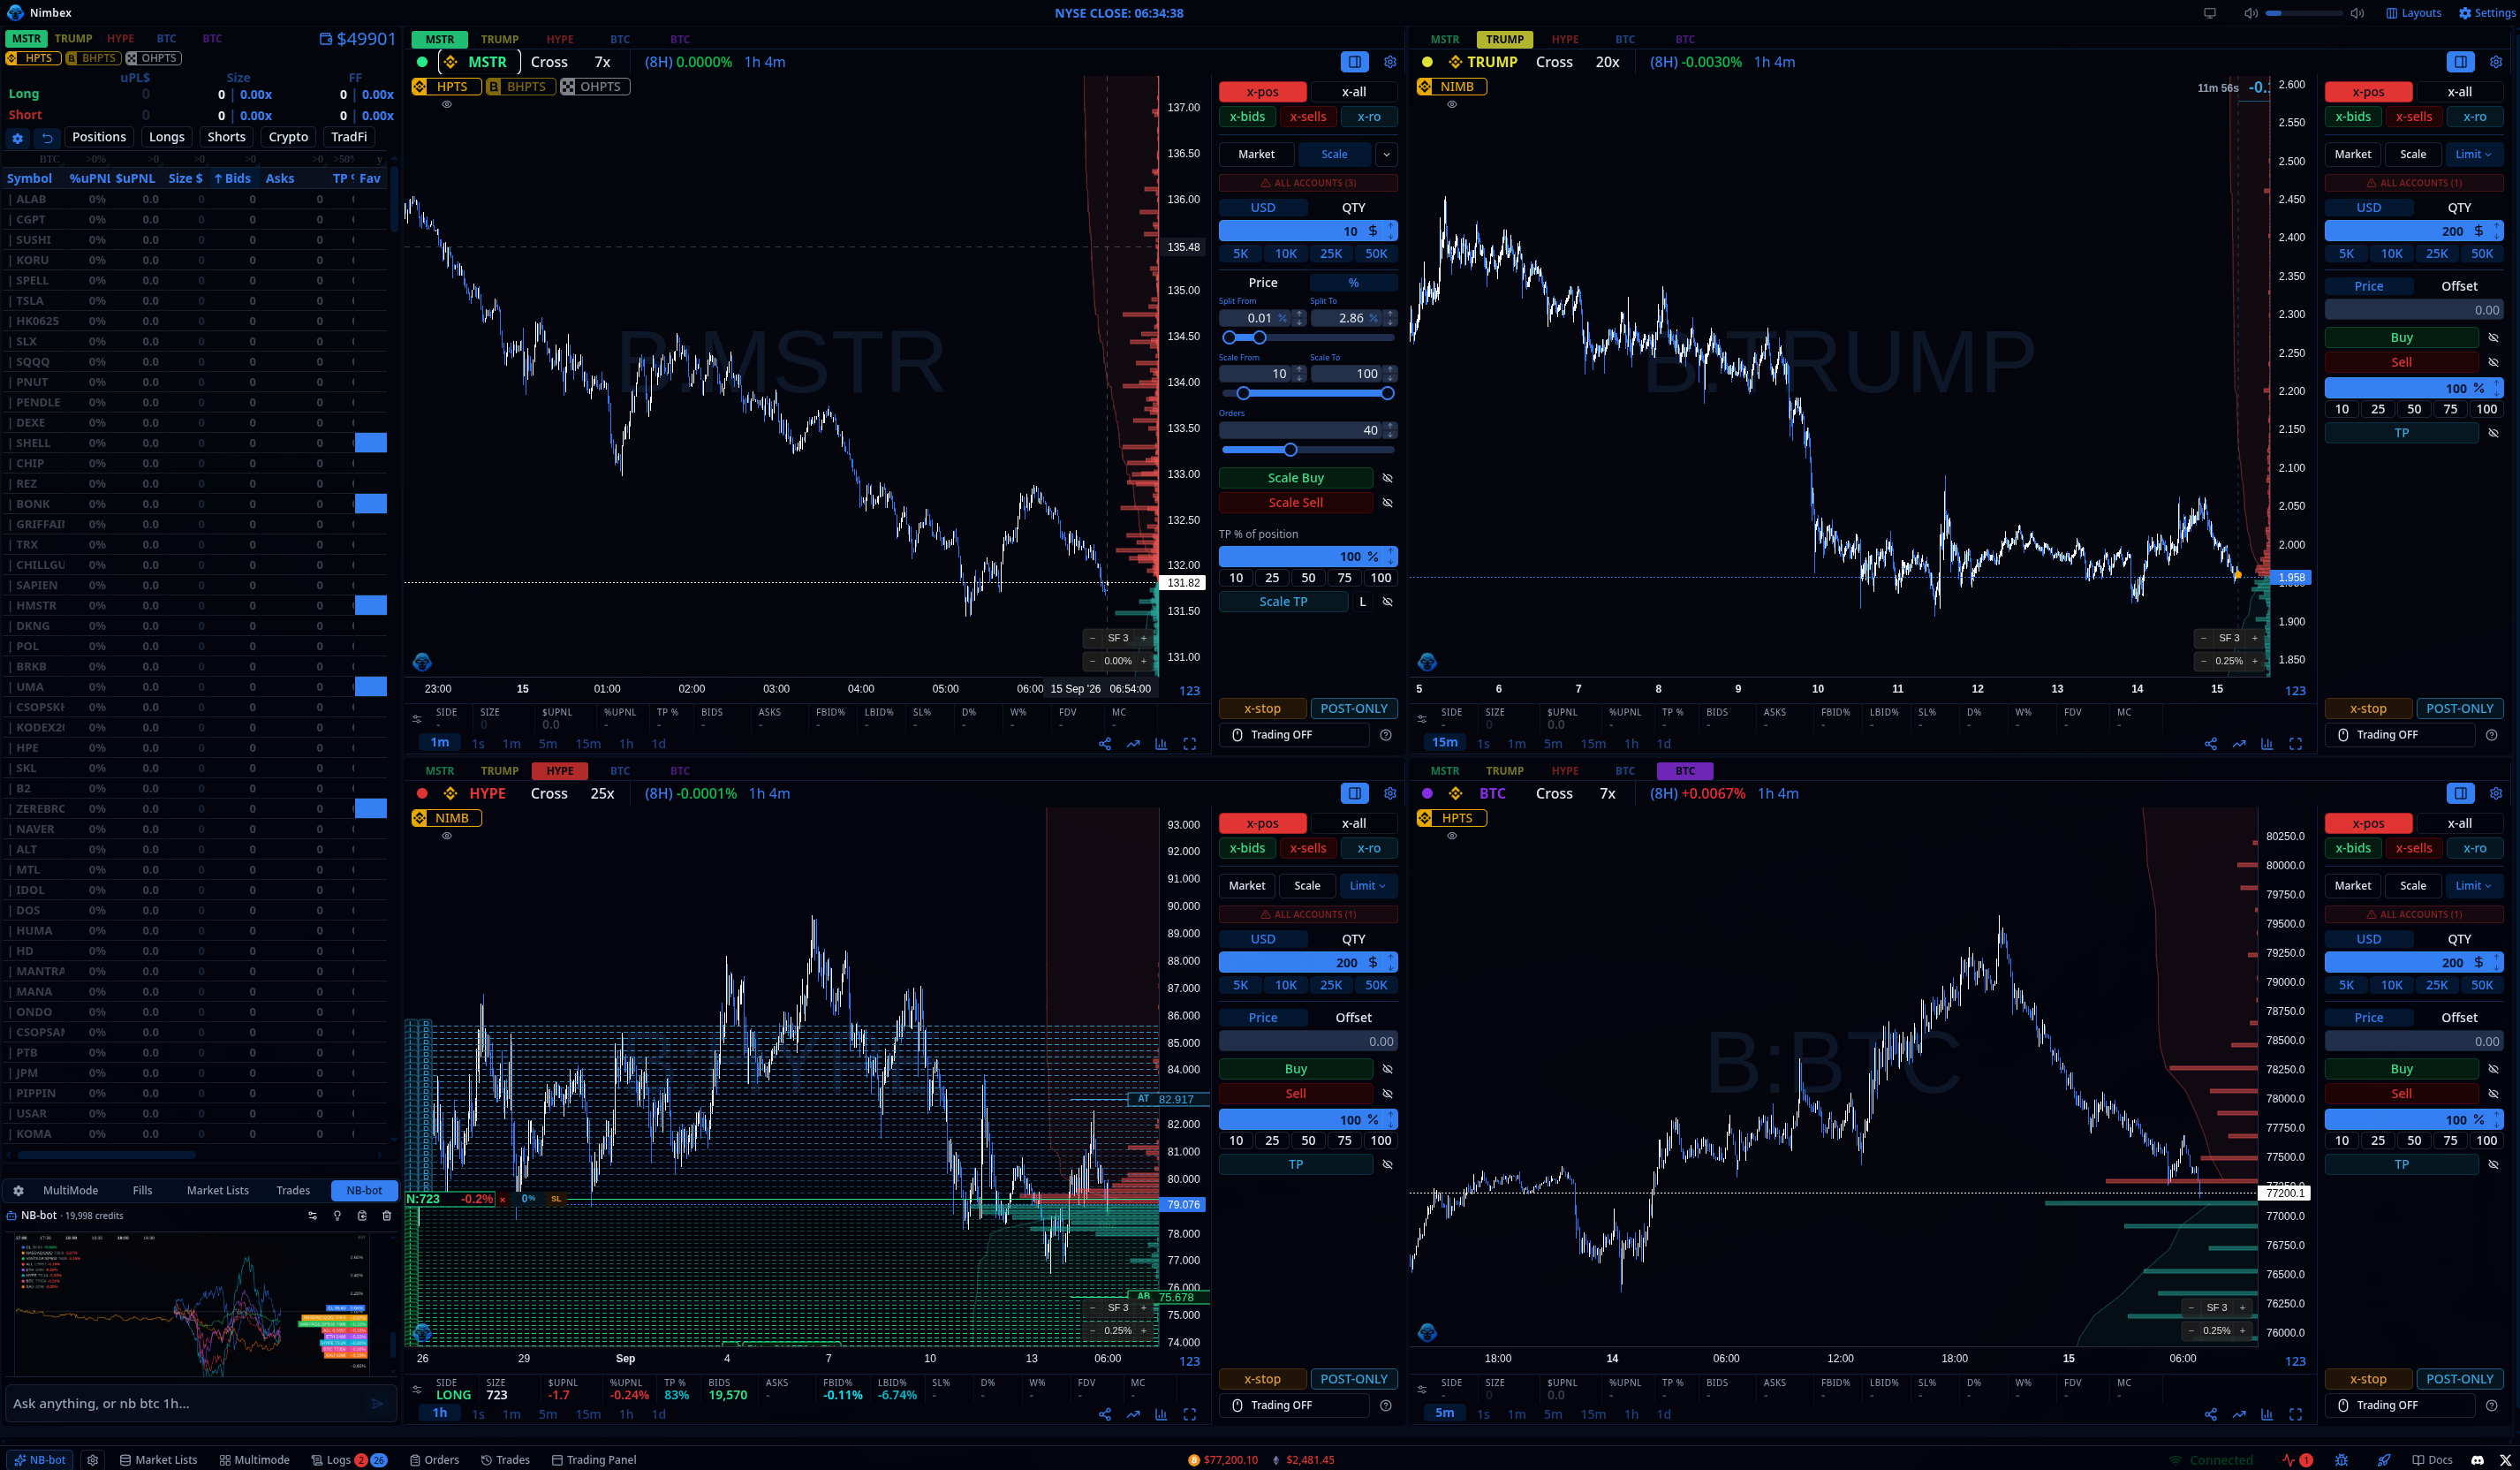The height and width of the screenshot is (1470, 2520).
Task: Click x-stop button in BTC panel
Action: [x=2368, y=1379]
